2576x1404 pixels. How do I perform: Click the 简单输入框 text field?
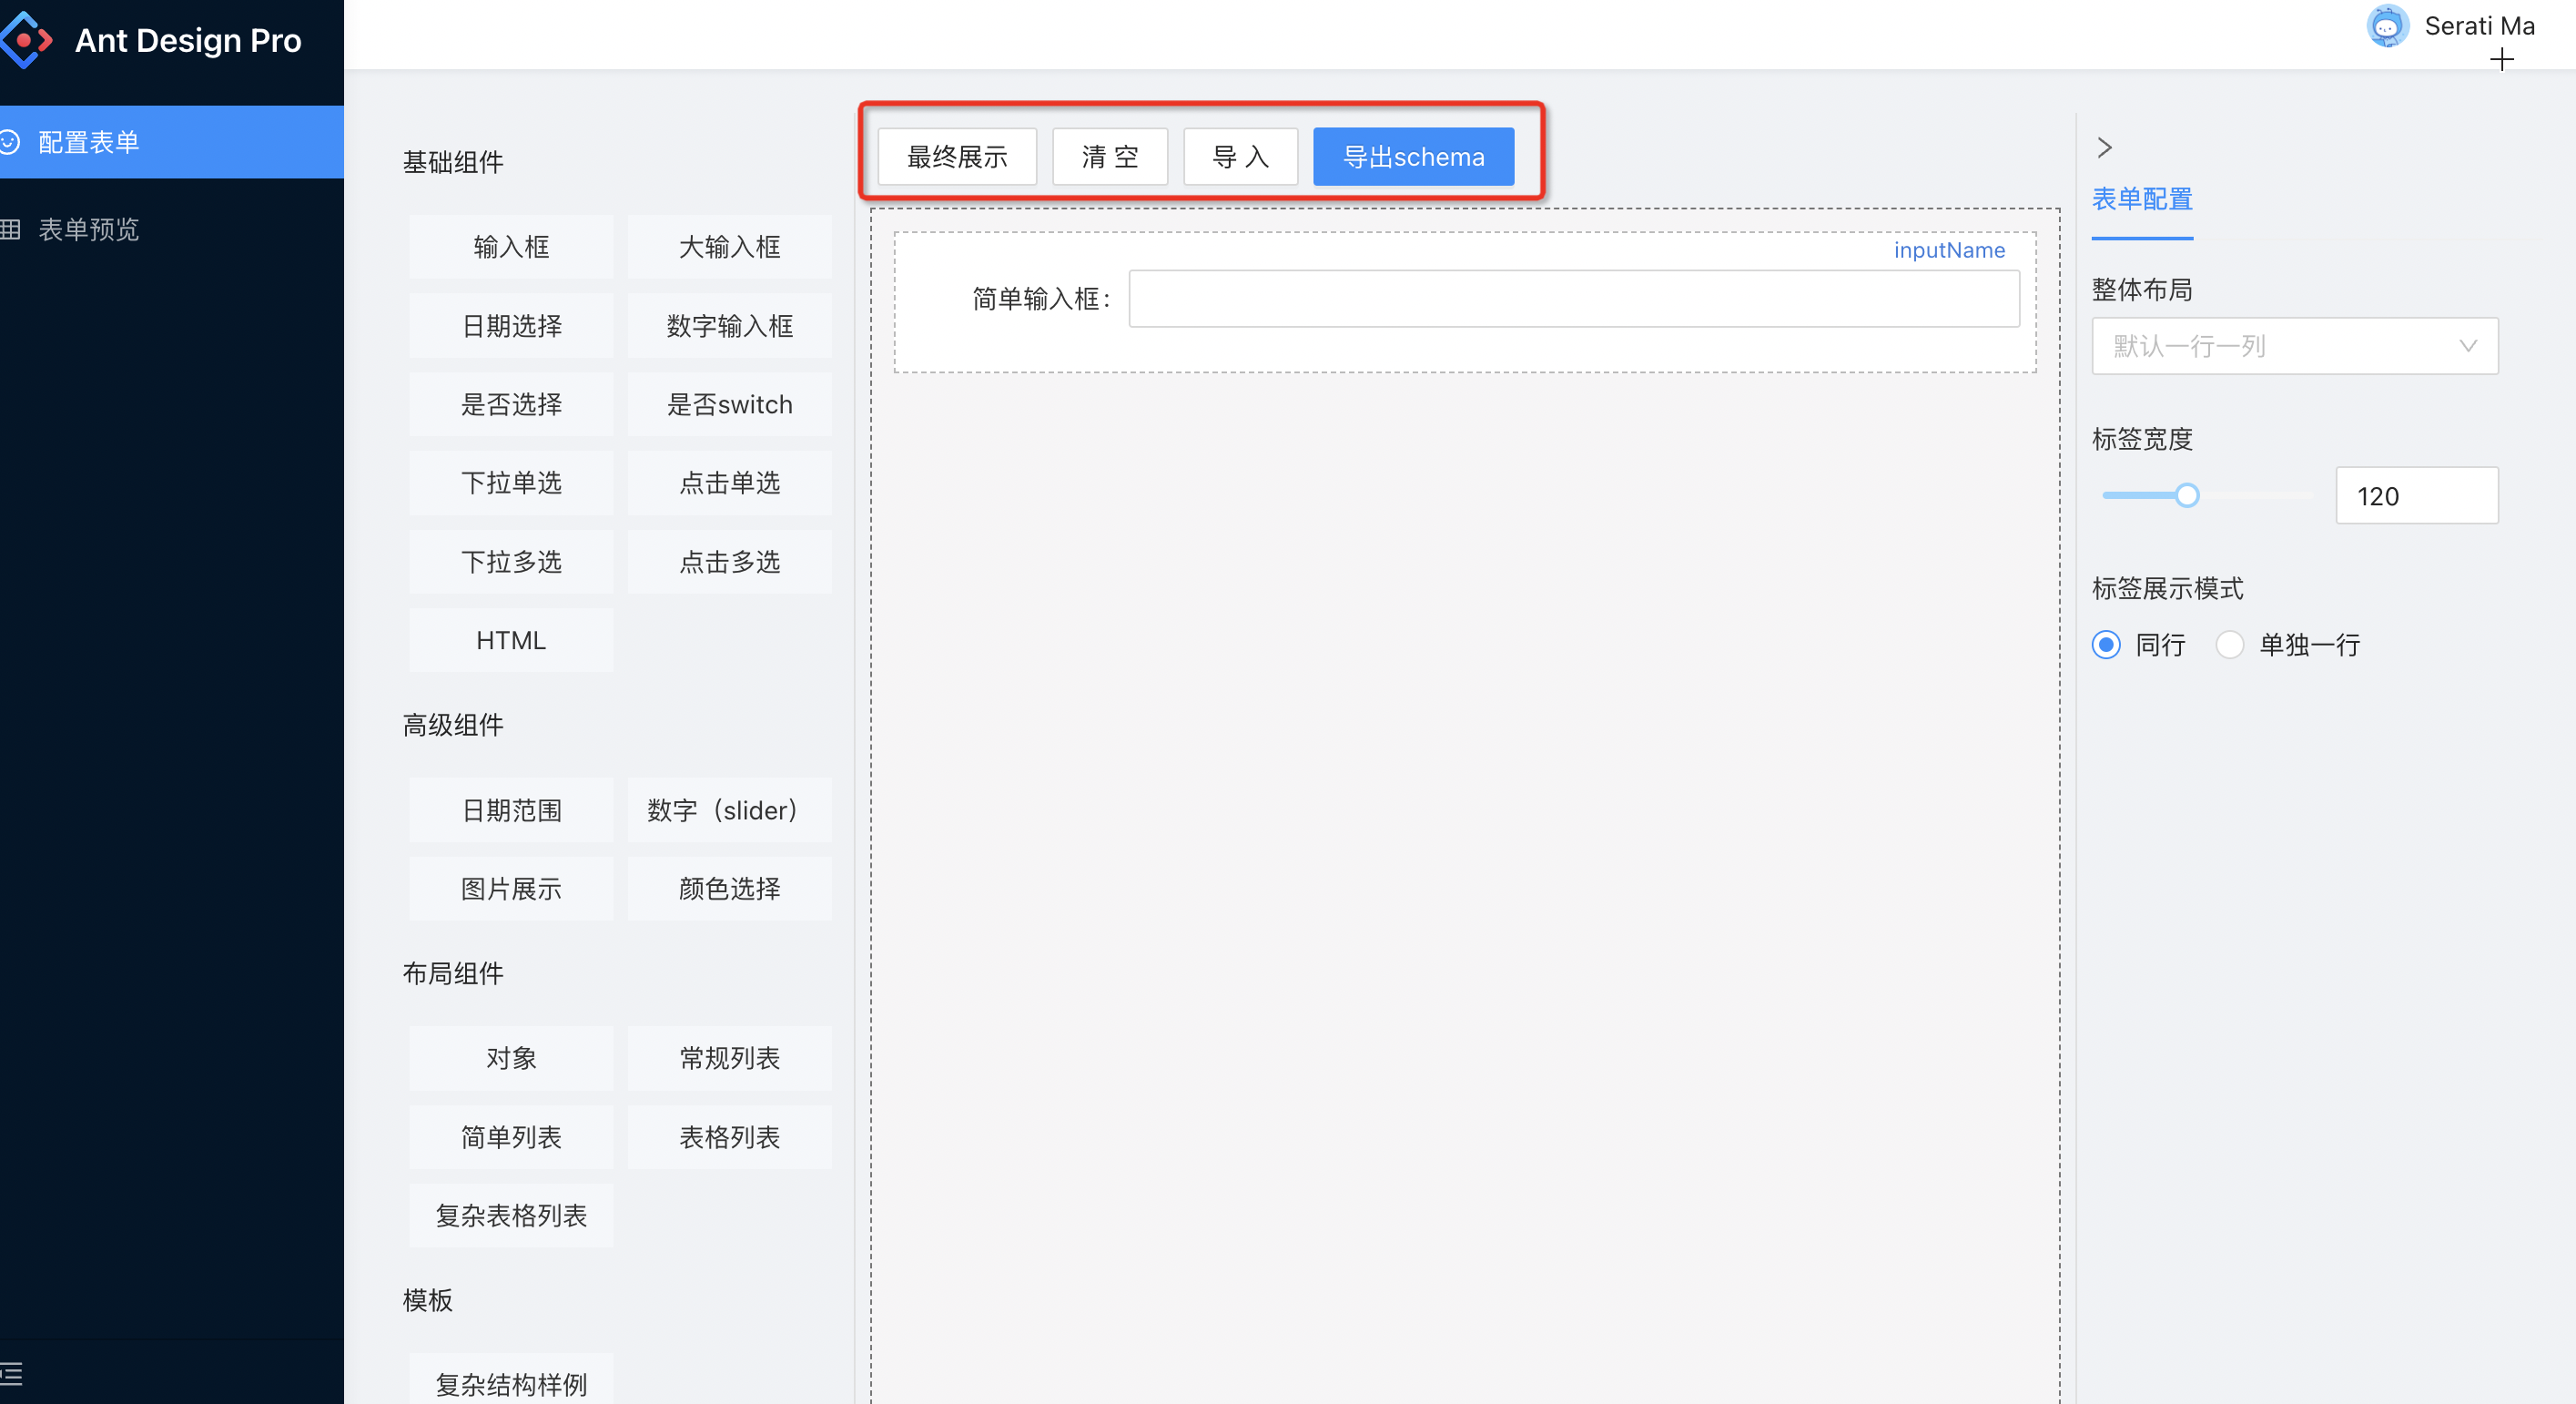pos(1574,299)
